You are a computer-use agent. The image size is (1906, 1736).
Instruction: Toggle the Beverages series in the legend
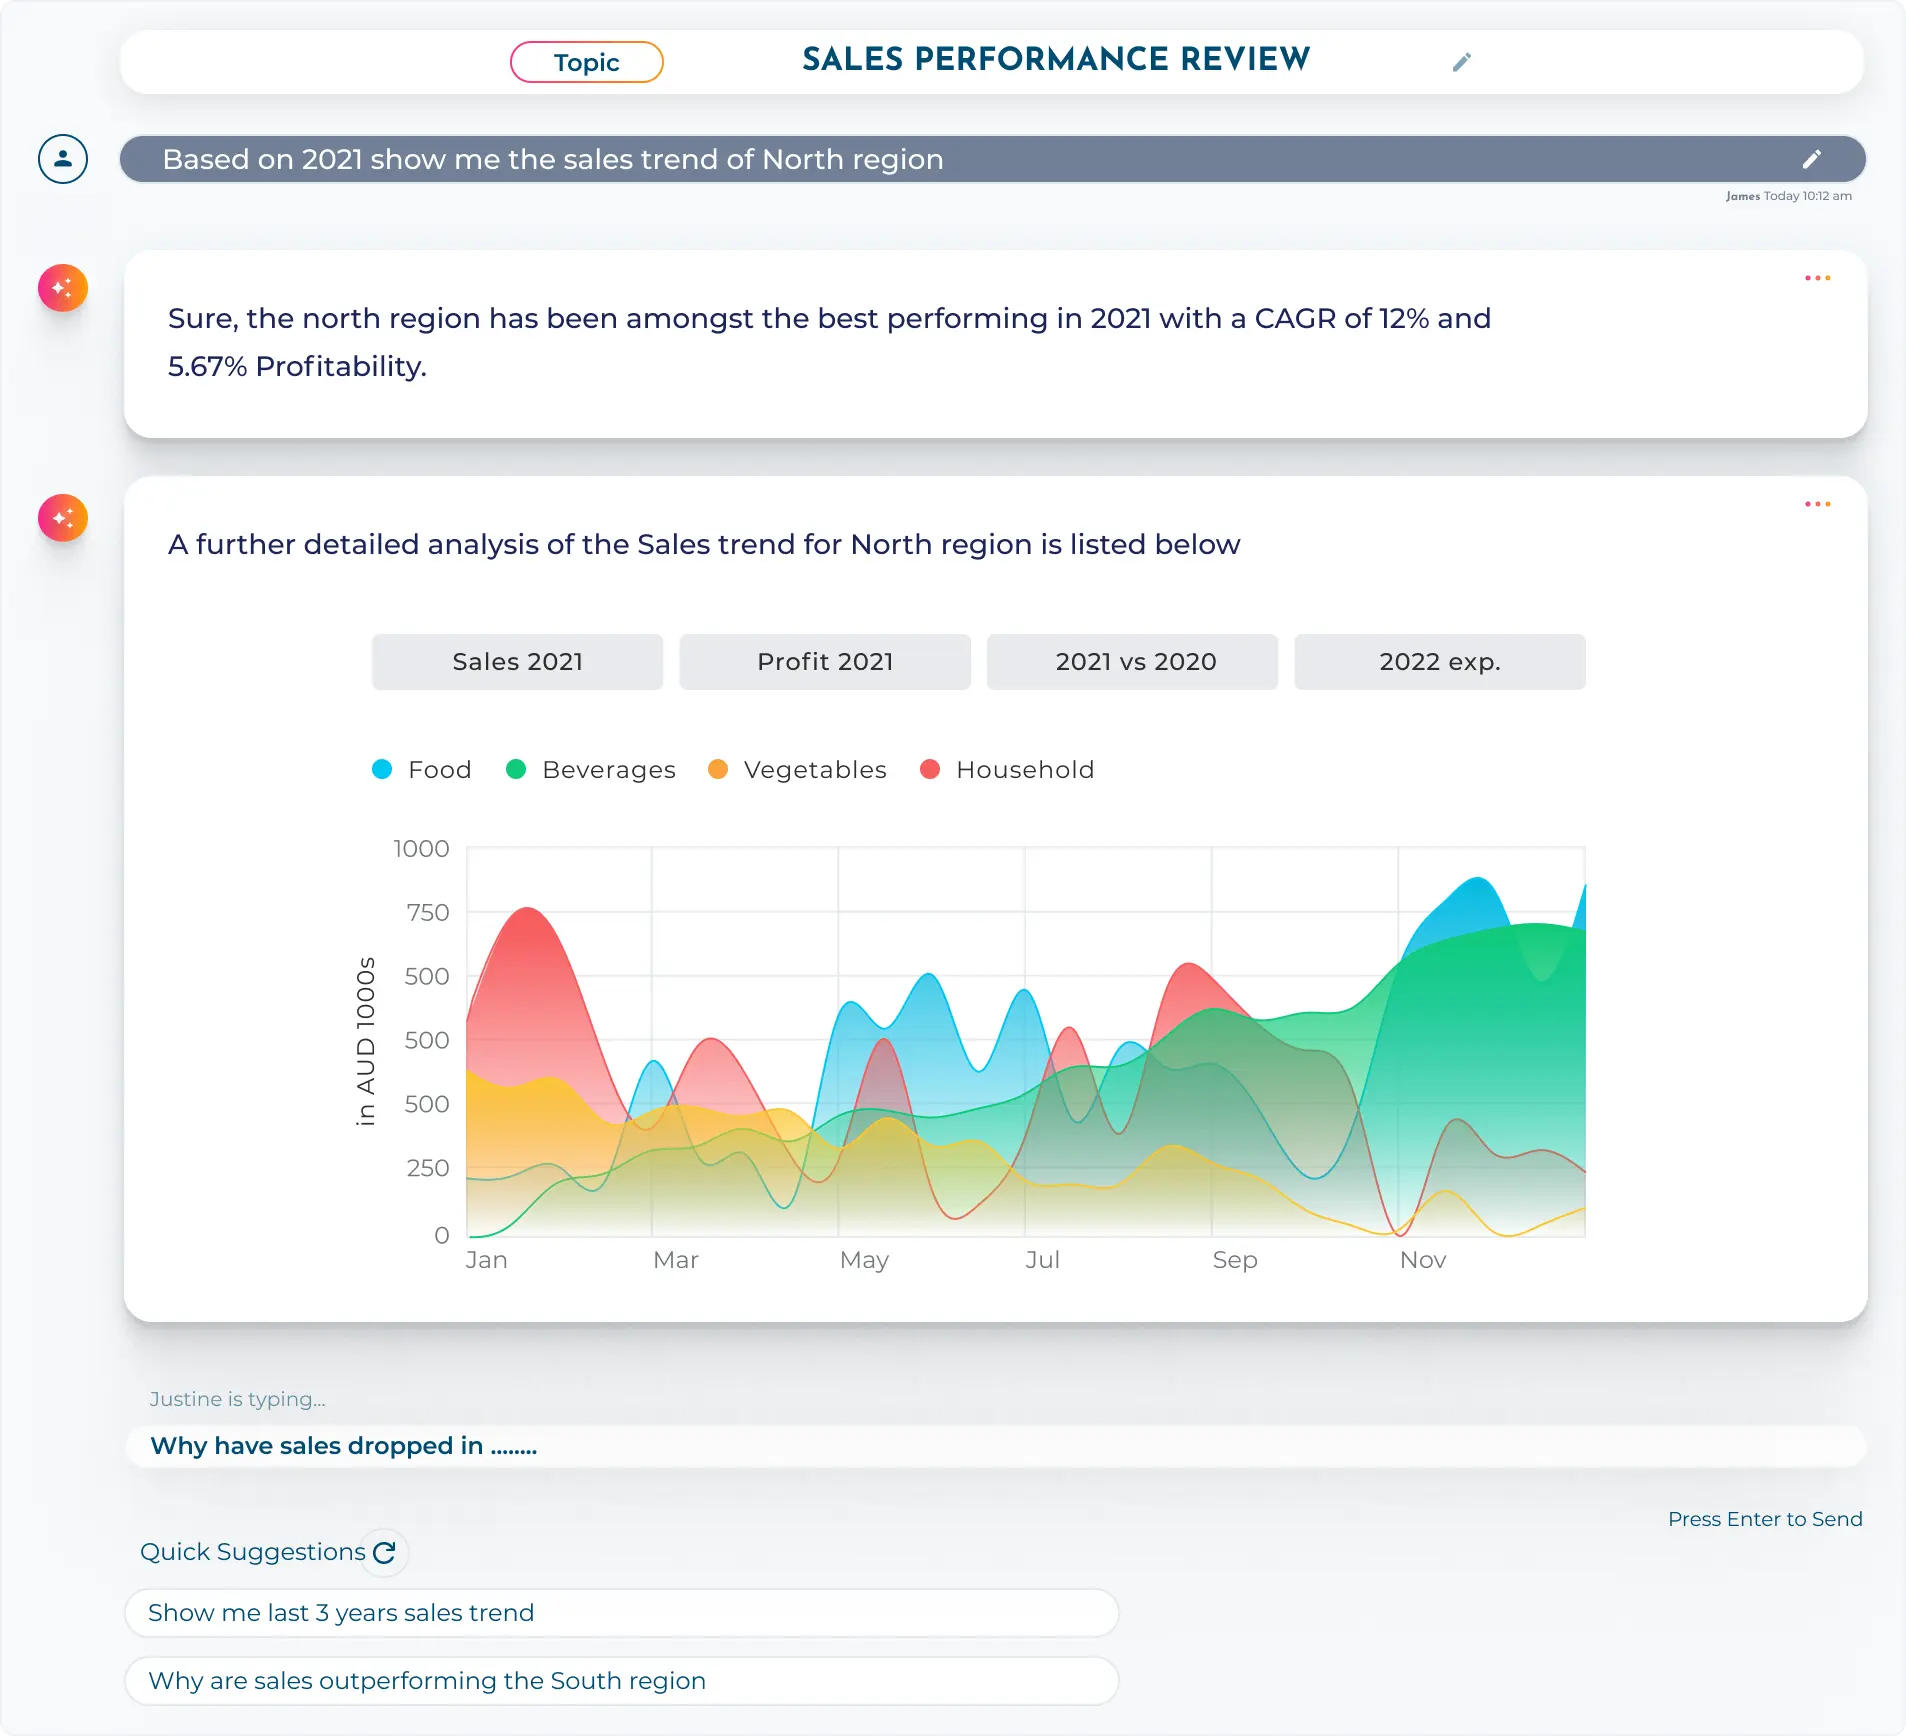click(x=591, y=769)
